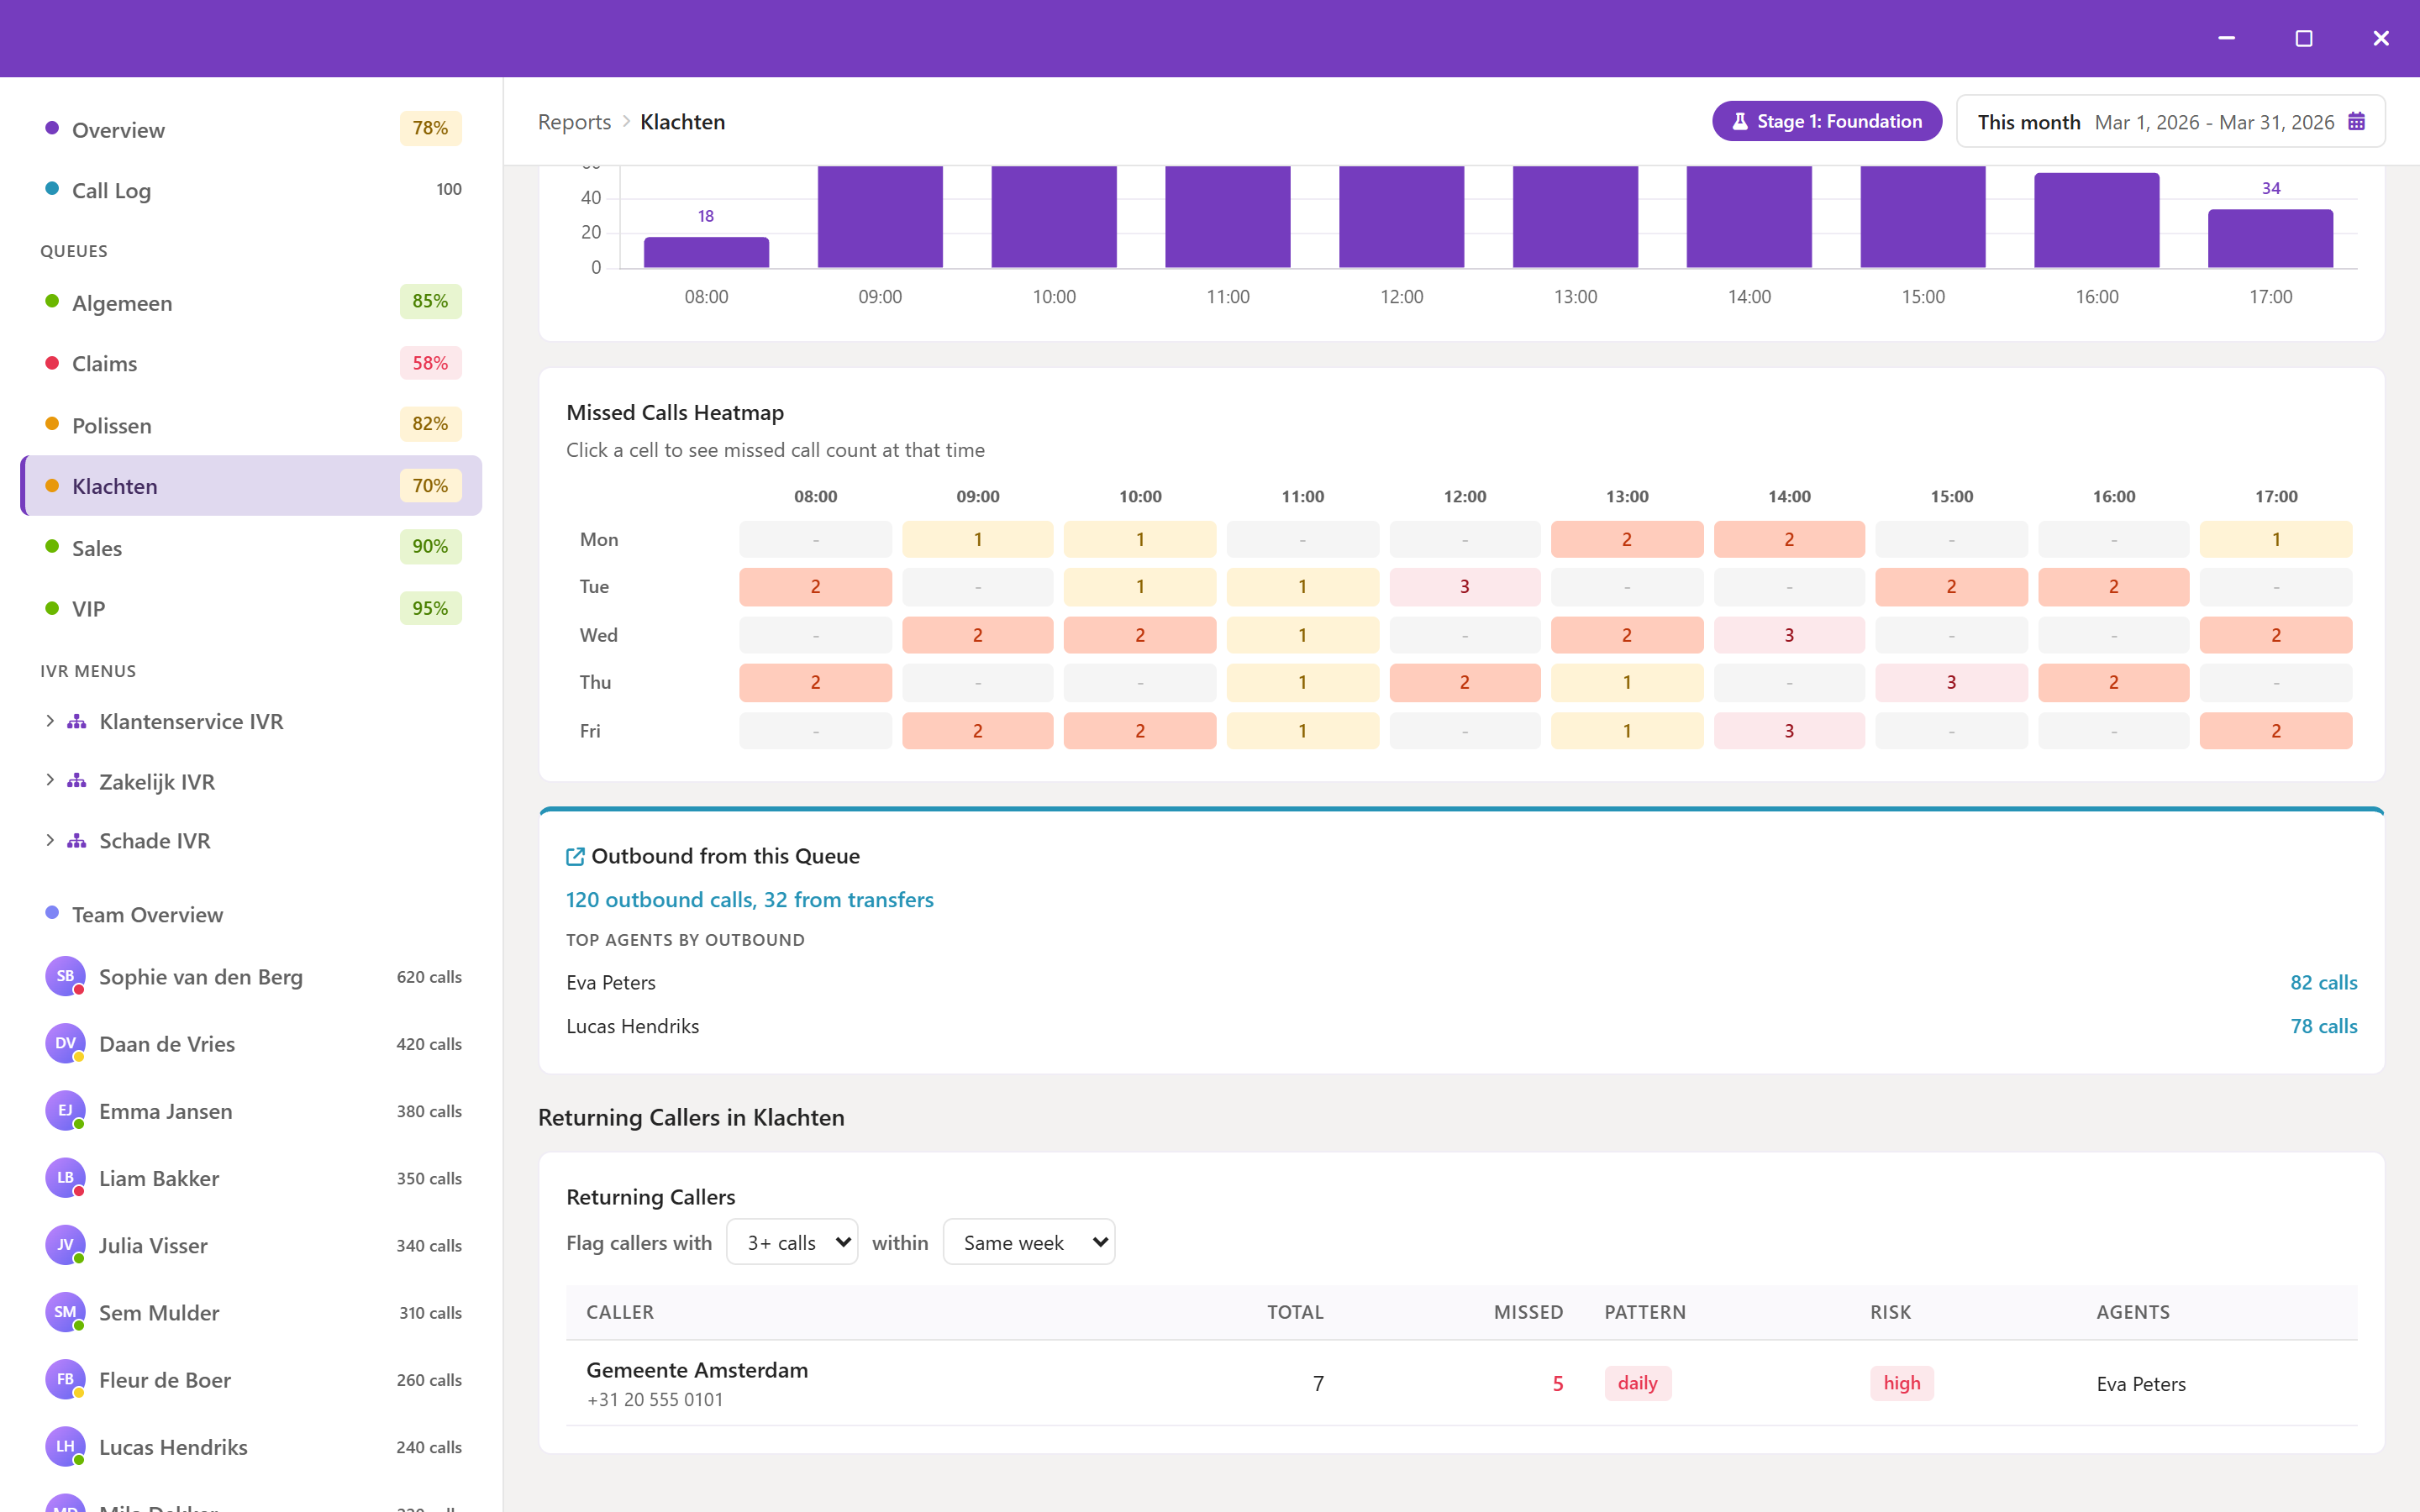Click Friday 11:00 heatmap cell

(x=1302, y=731)
